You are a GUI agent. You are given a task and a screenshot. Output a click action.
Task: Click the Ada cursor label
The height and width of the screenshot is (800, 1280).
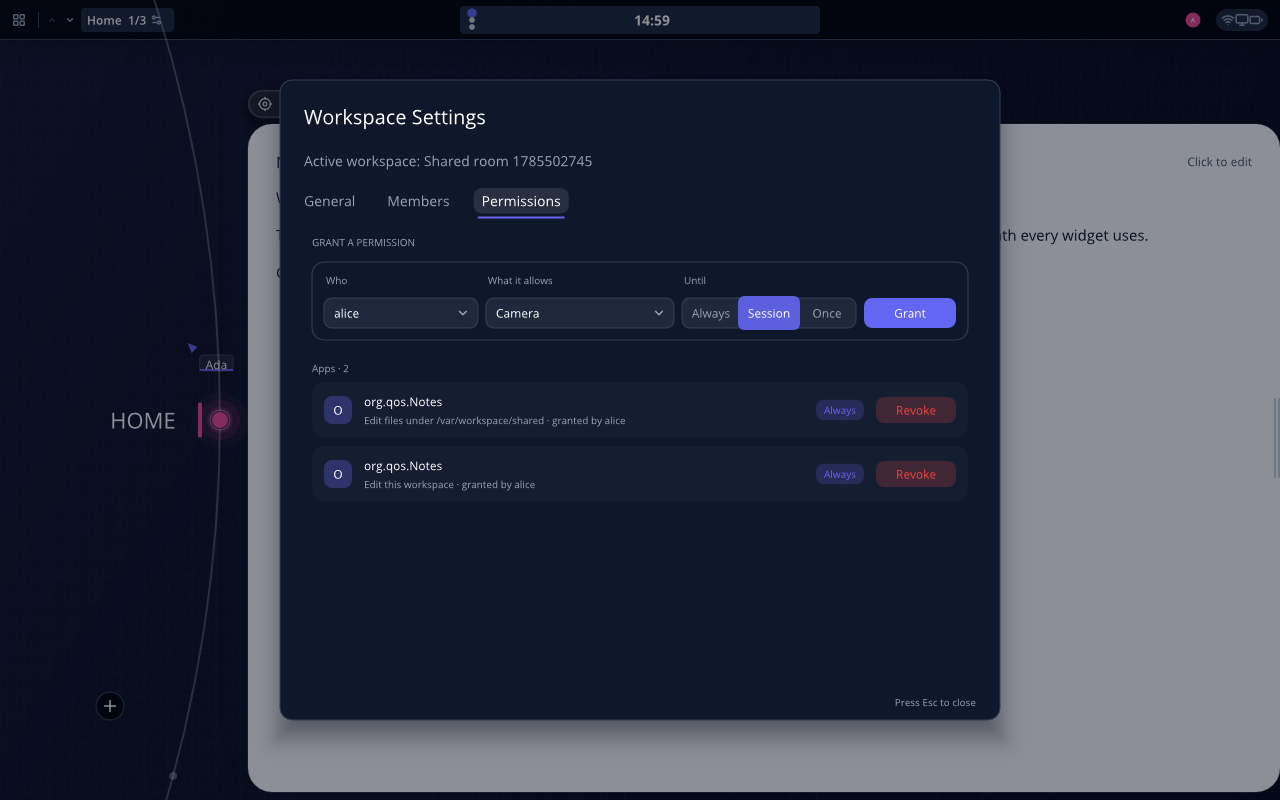coord(216,364)
